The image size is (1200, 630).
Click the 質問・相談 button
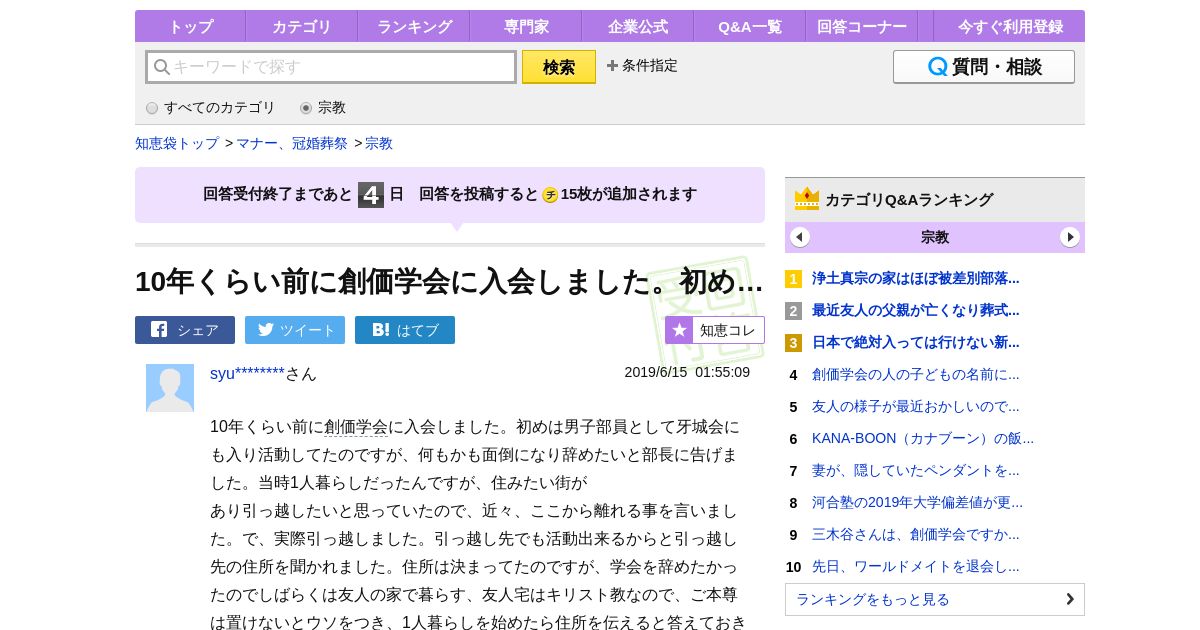click(x=984, y=67)
